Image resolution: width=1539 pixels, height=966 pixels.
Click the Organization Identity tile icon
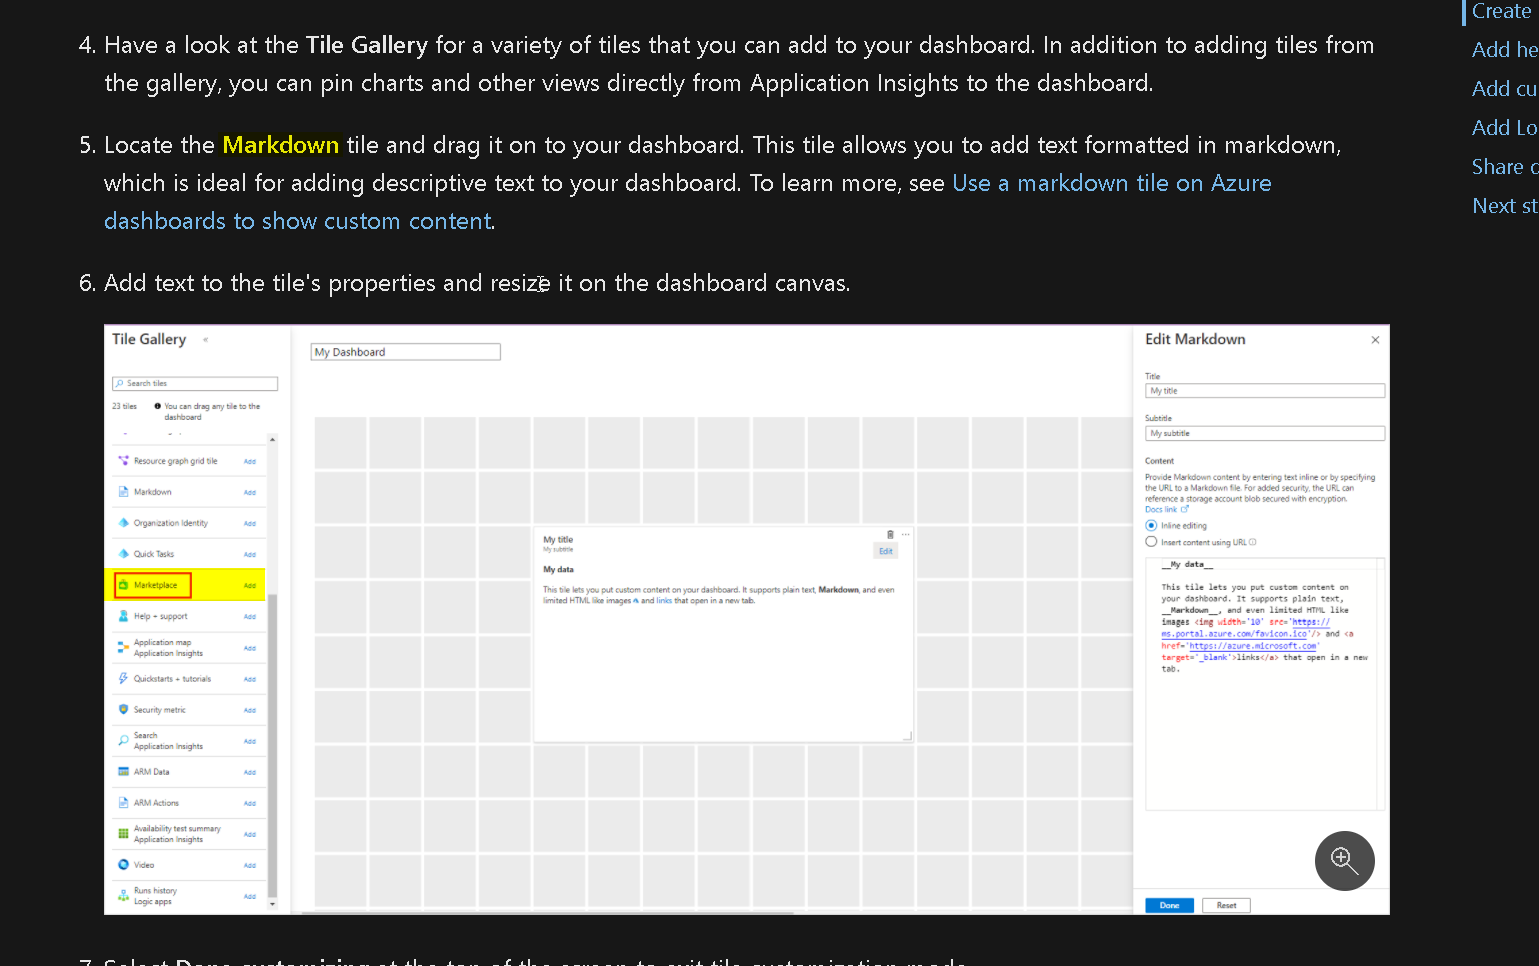point(122,521)
